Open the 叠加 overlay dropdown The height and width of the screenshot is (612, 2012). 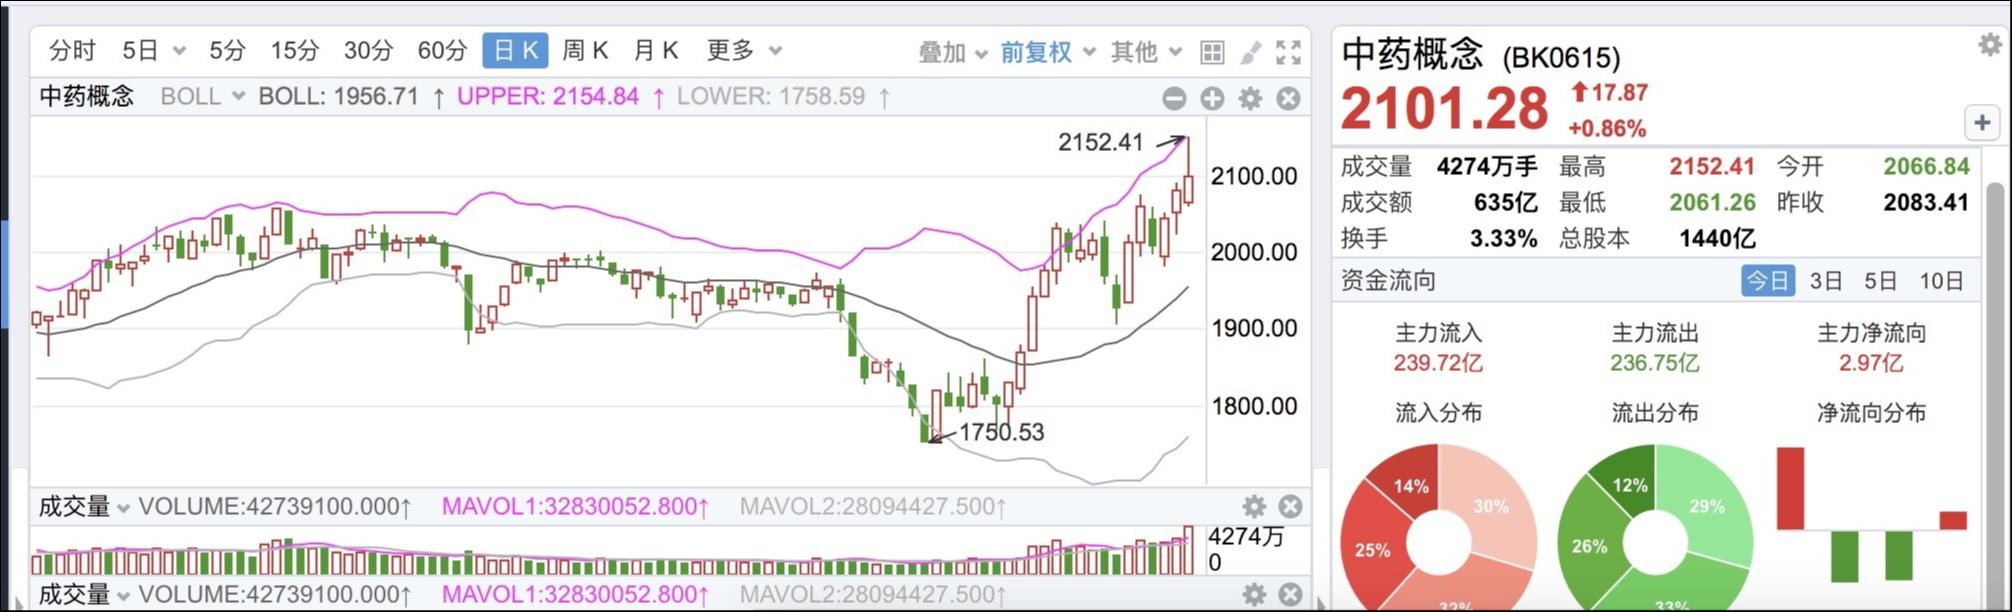click(x=941, y=51)
